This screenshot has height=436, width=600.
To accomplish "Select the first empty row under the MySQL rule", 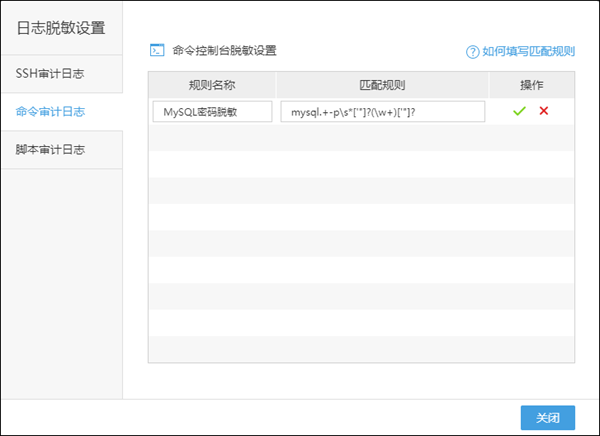I will (361, 138).
